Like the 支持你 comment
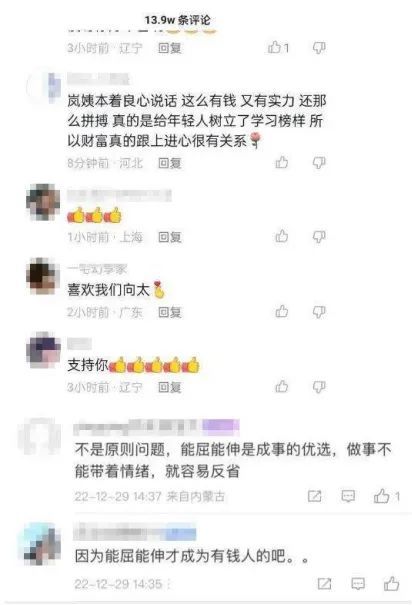Viewport: 412px width, 605px height. [x=282, y=386]
